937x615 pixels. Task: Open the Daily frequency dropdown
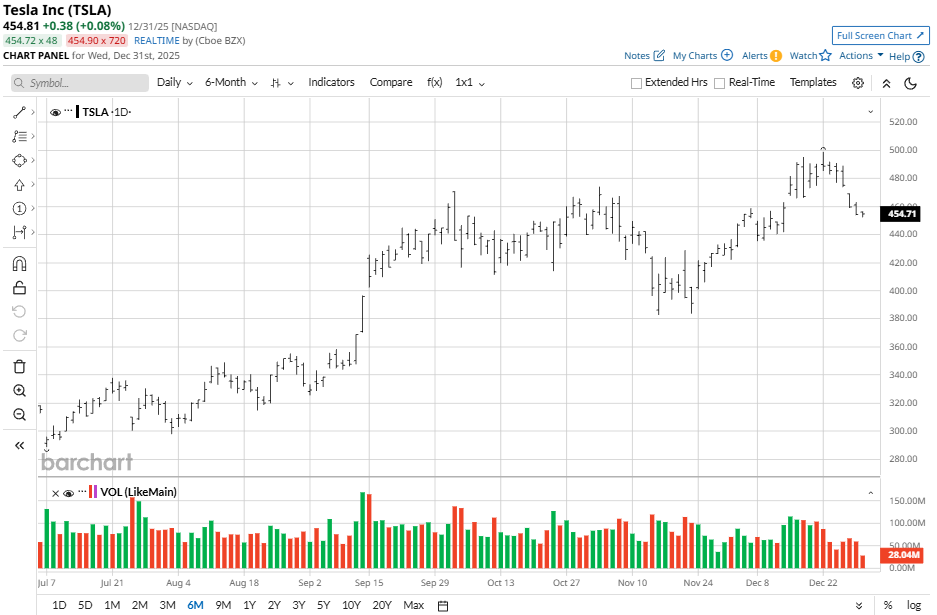click(174, 82)
